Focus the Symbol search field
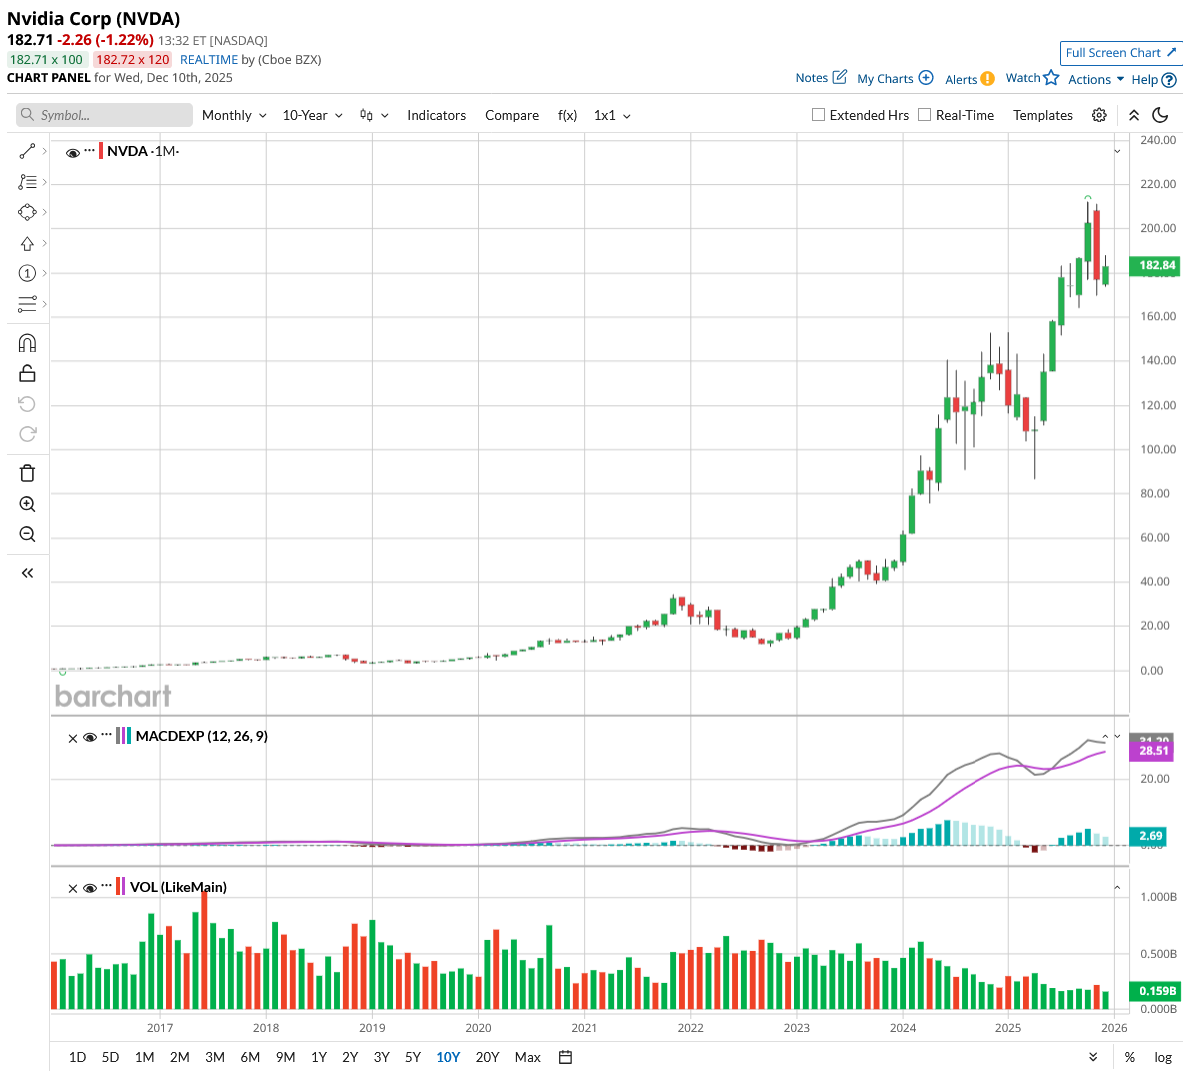1183x1071 pixels. click(104, 115)
